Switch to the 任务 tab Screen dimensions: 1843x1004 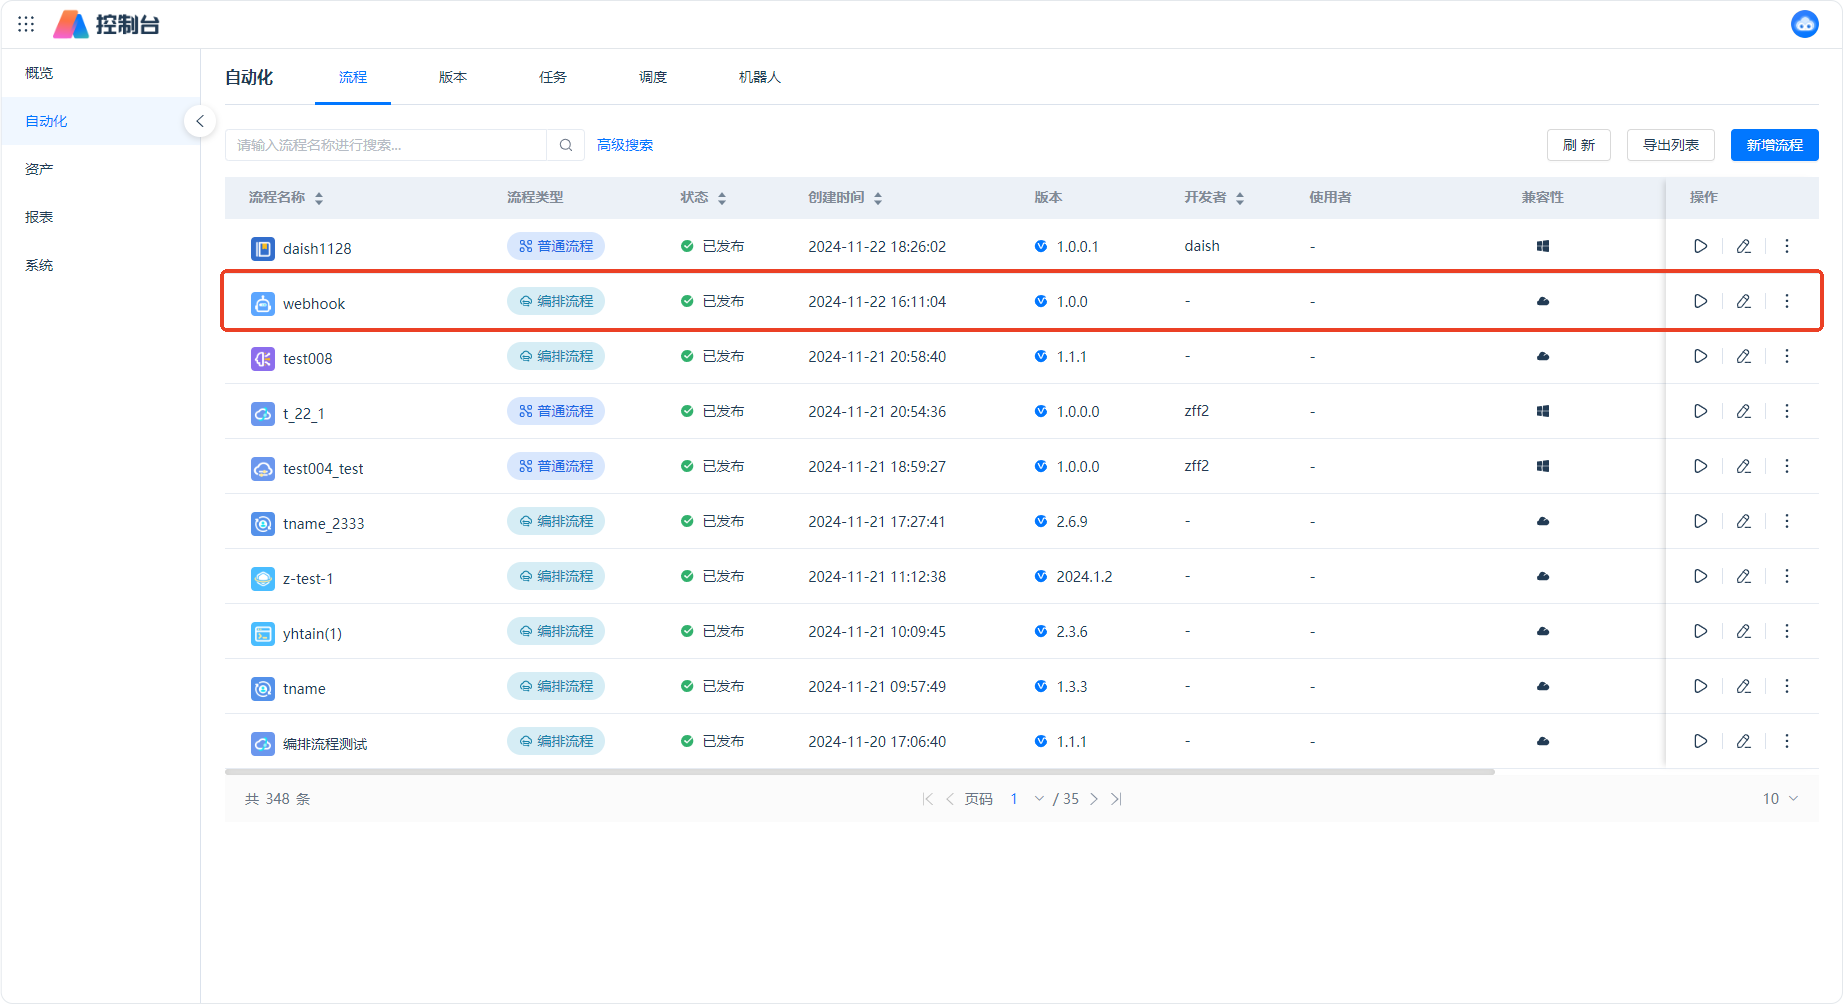[553, 77]
